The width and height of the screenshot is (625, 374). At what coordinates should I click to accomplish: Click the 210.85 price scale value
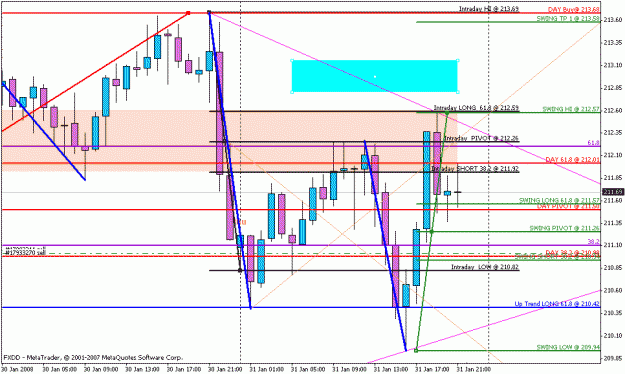[x=613, y=268]
